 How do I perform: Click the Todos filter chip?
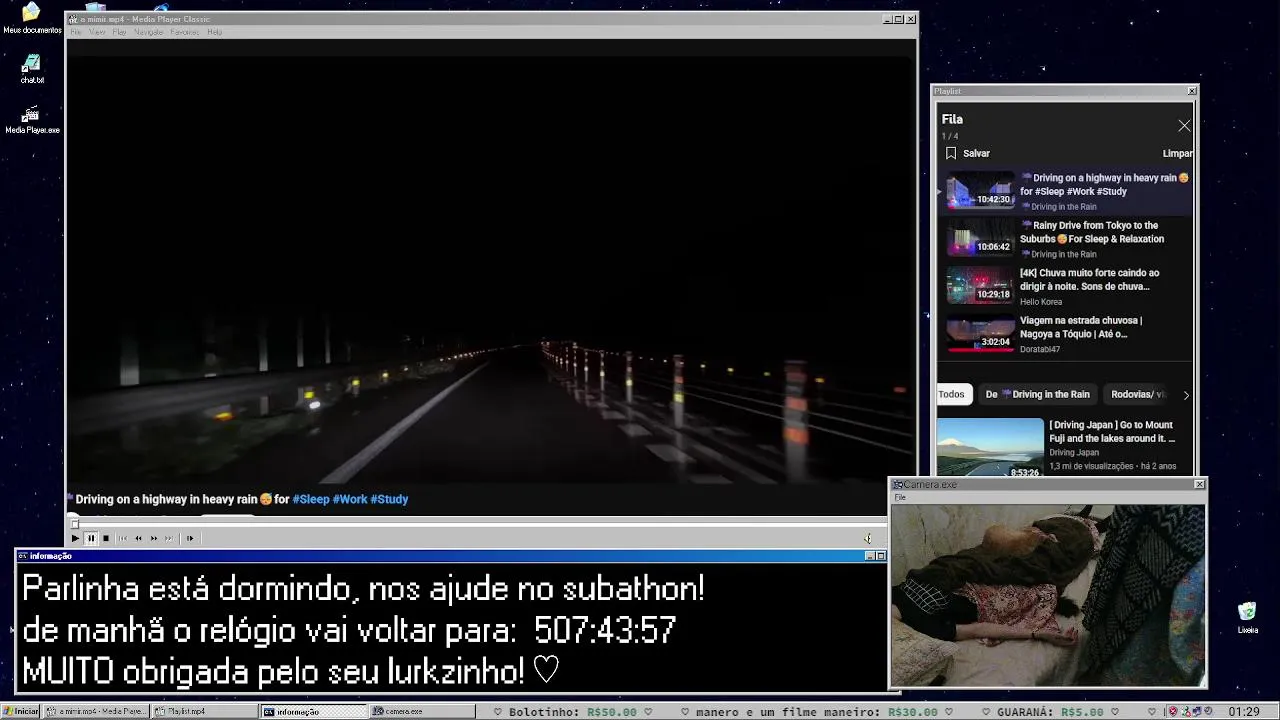click(x=952, y=394)
